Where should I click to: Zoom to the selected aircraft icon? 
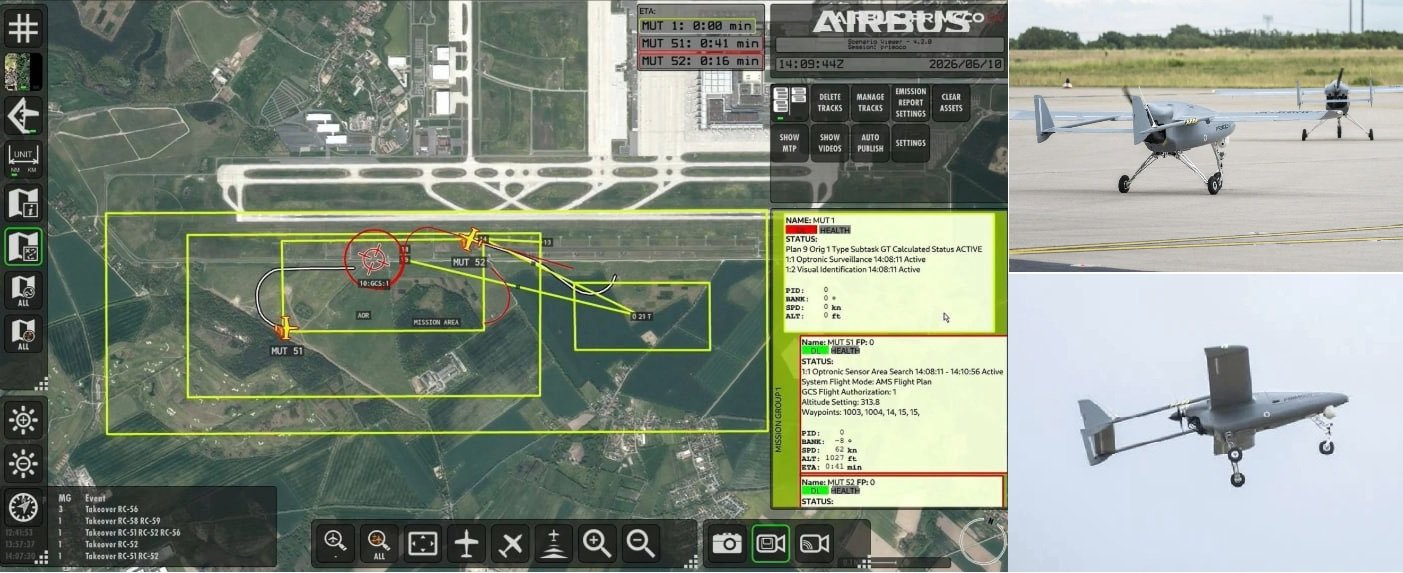(x=335, y=544)
